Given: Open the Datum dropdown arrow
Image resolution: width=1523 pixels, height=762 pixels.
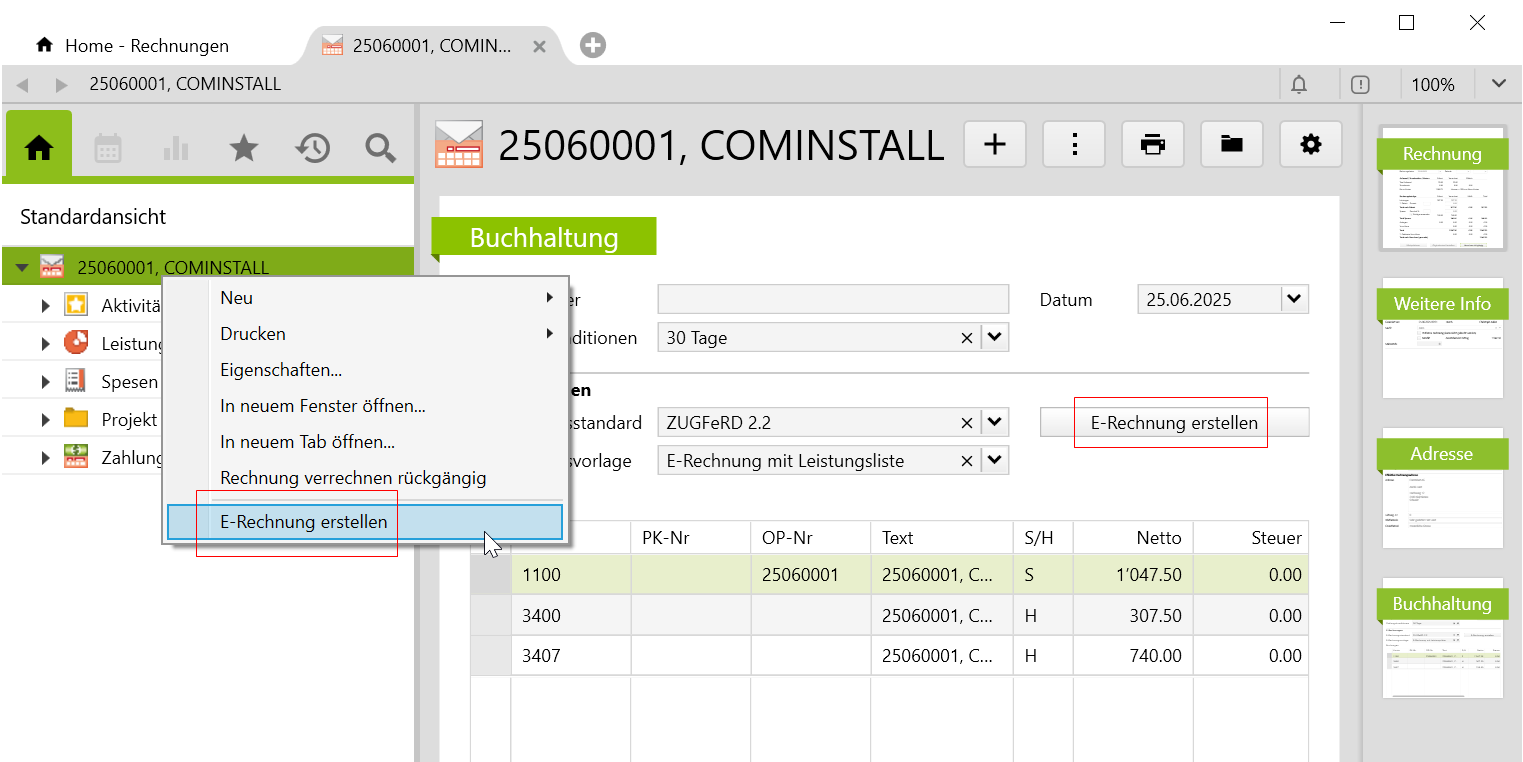Looking at the screenshot, I should [1294, 299].
